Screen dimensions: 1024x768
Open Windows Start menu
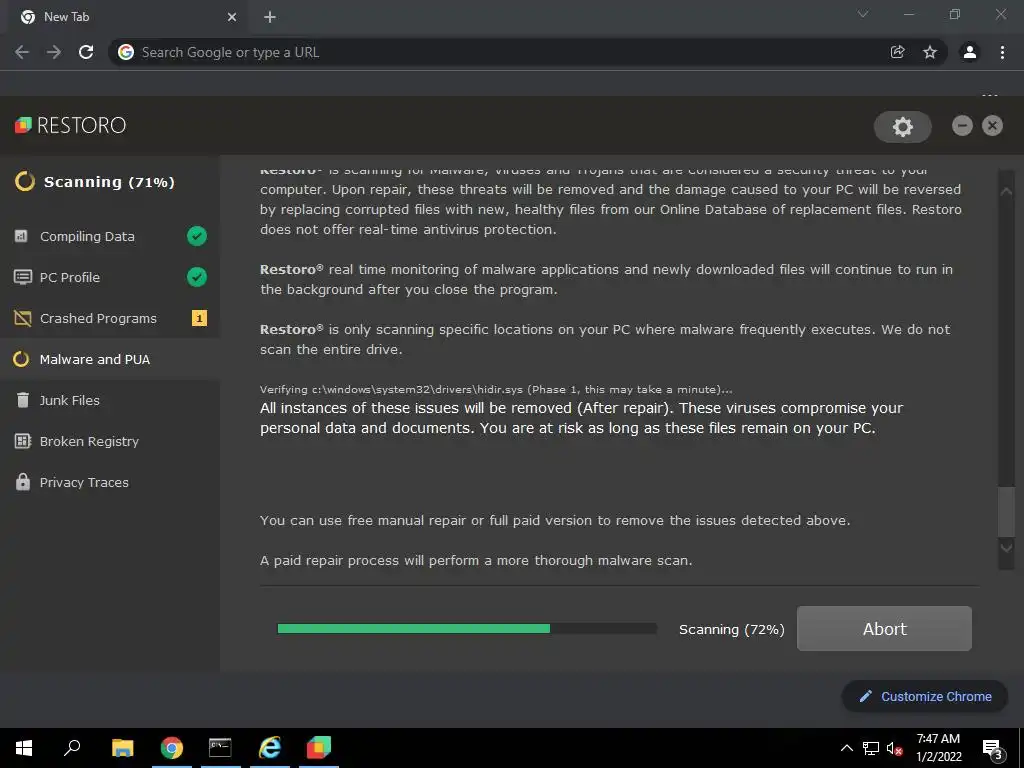coord(24,748)
